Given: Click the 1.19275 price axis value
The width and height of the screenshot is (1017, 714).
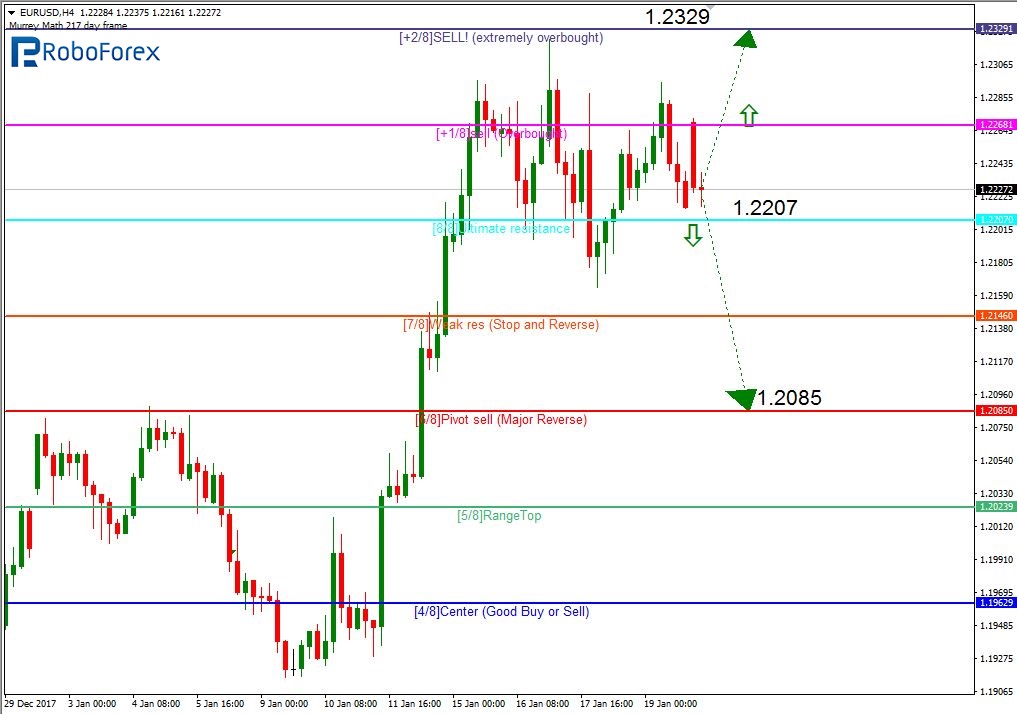Looking at the screenshot, I should tap(996, 658).
